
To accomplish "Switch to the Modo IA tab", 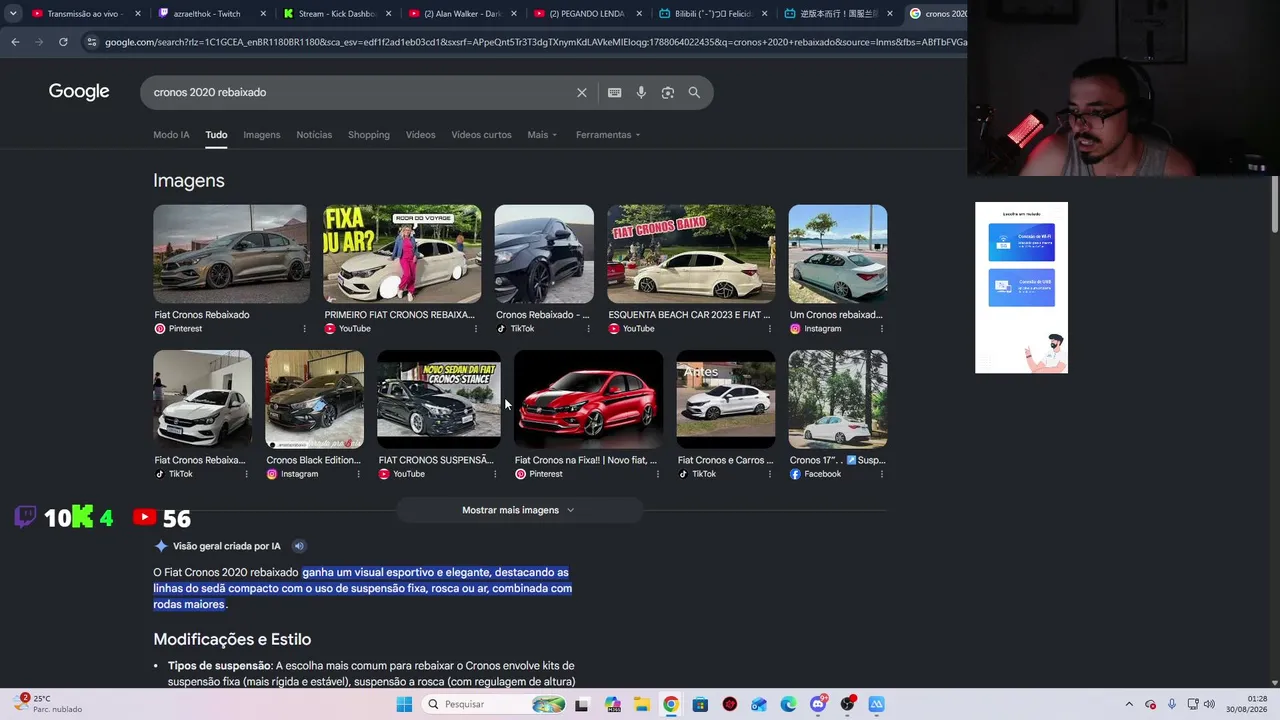I will pyautogui.click(x=171, y=135).
